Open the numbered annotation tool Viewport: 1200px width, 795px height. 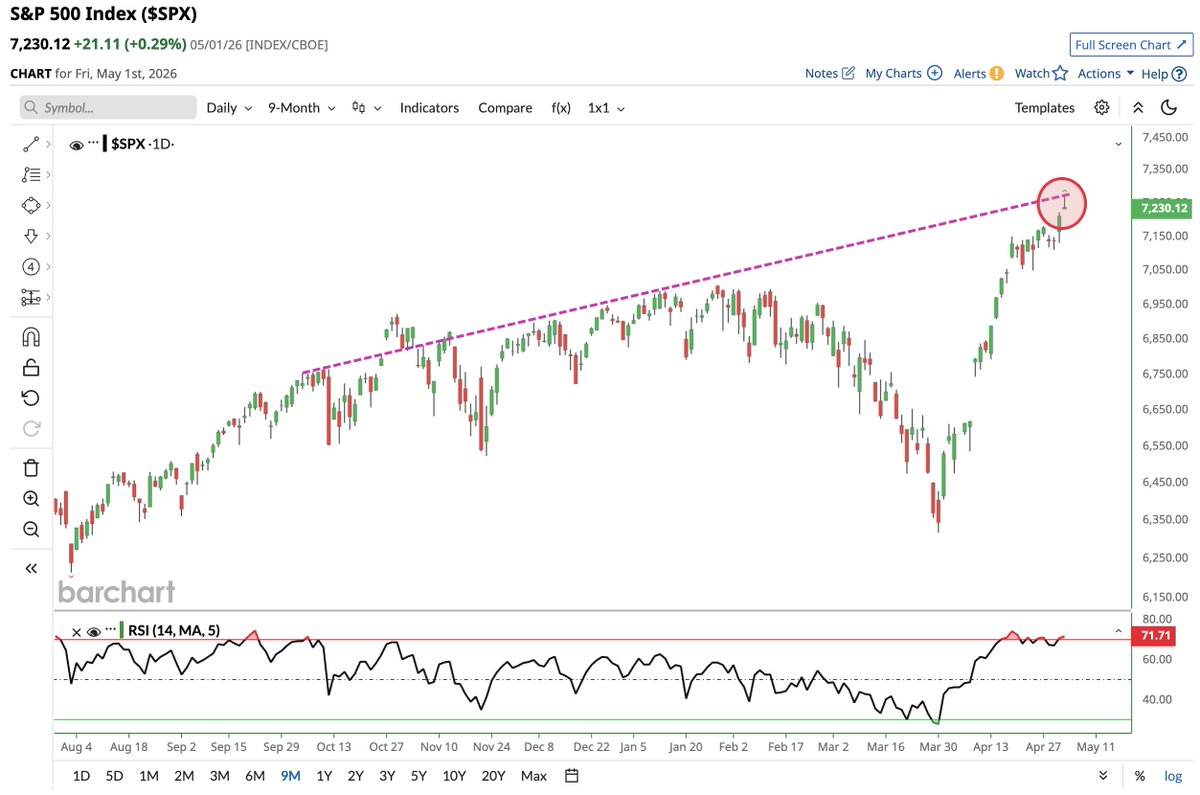30,267
